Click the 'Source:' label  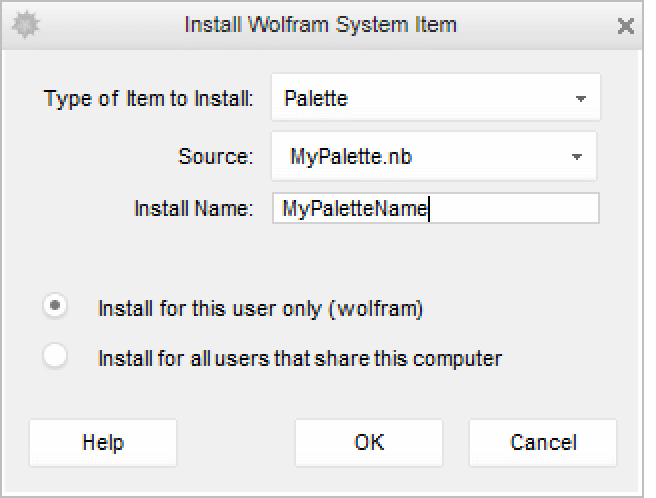pyautogui.click(x=217, y=157)
